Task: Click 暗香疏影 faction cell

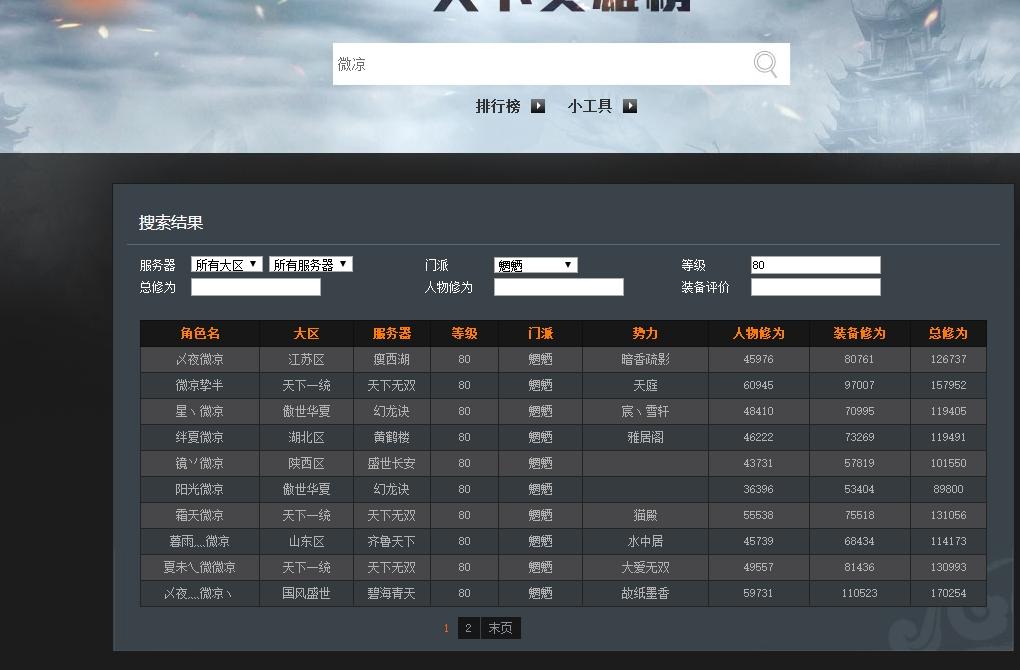Action: coord(645,359)
